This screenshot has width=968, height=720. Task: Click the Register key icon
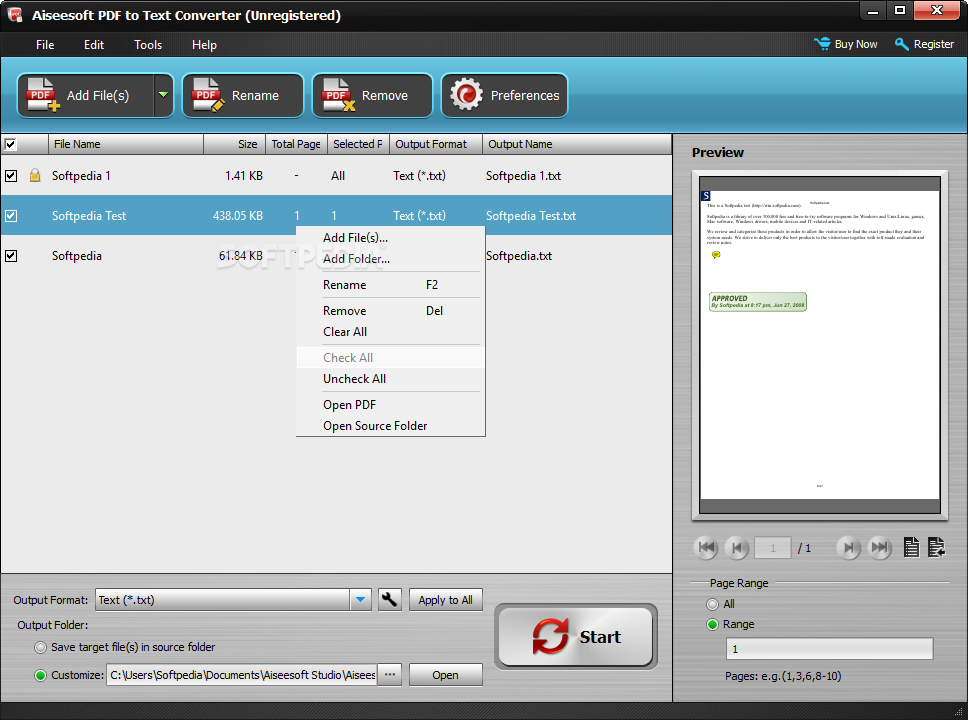[901, 44]
